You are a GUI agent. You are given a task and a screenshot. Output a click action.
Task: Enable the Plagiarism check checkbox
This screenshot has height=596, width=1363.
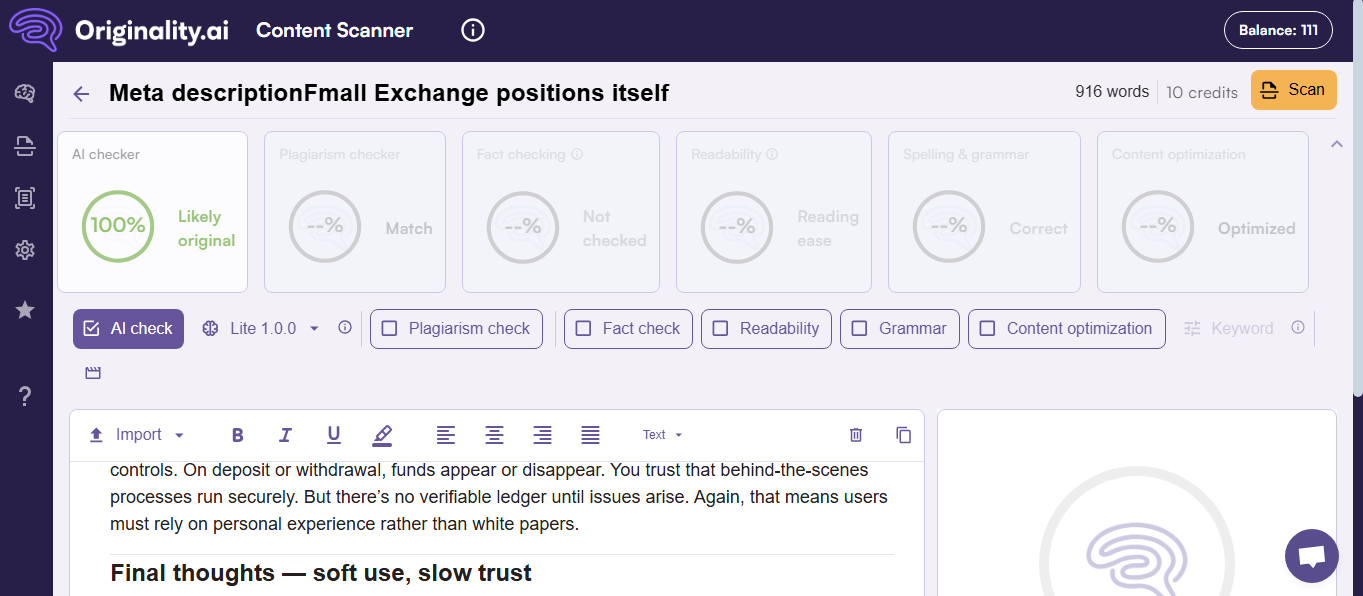tap(390, 328)
